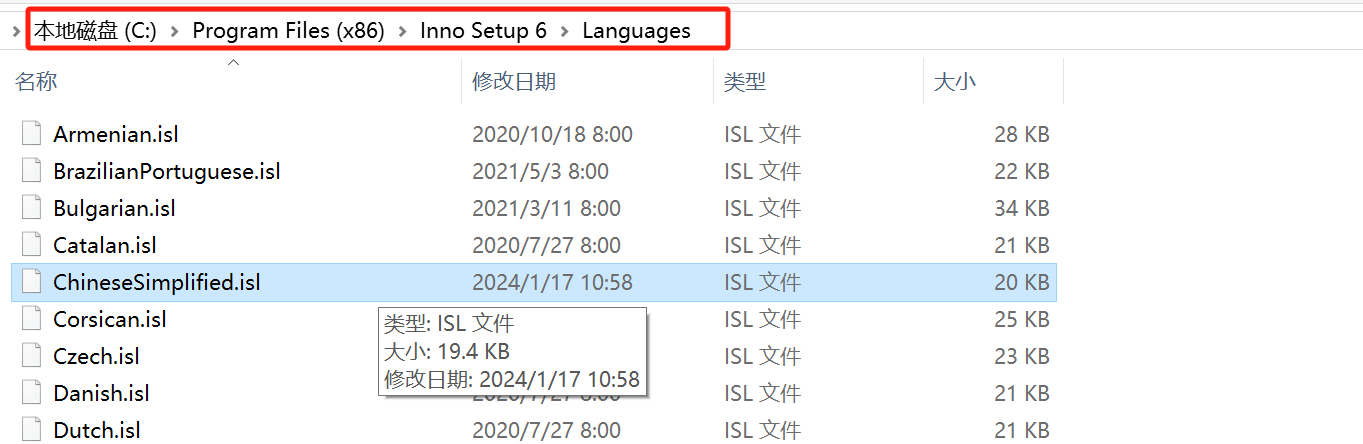The width and height of the screenshot is (1363, 444).
Task: Click the Armenian.isl file name
Action: (116, 134)
